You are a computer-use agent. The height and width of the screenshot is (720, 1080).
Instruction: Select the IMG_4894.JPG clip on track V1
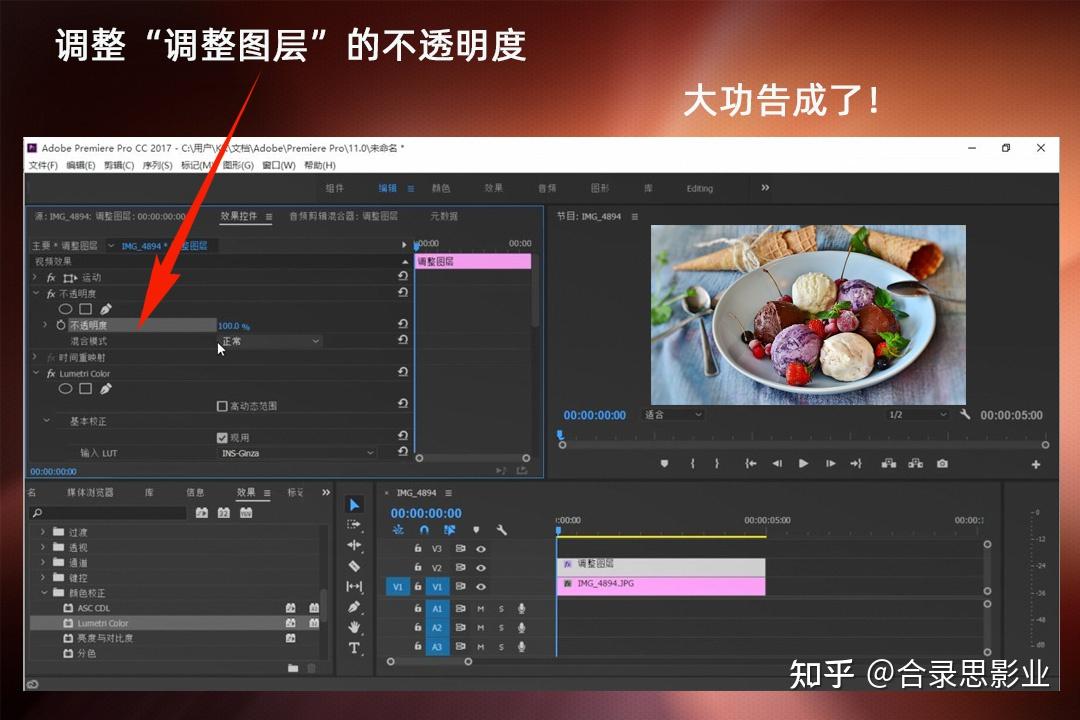click(x=660, y=585)
